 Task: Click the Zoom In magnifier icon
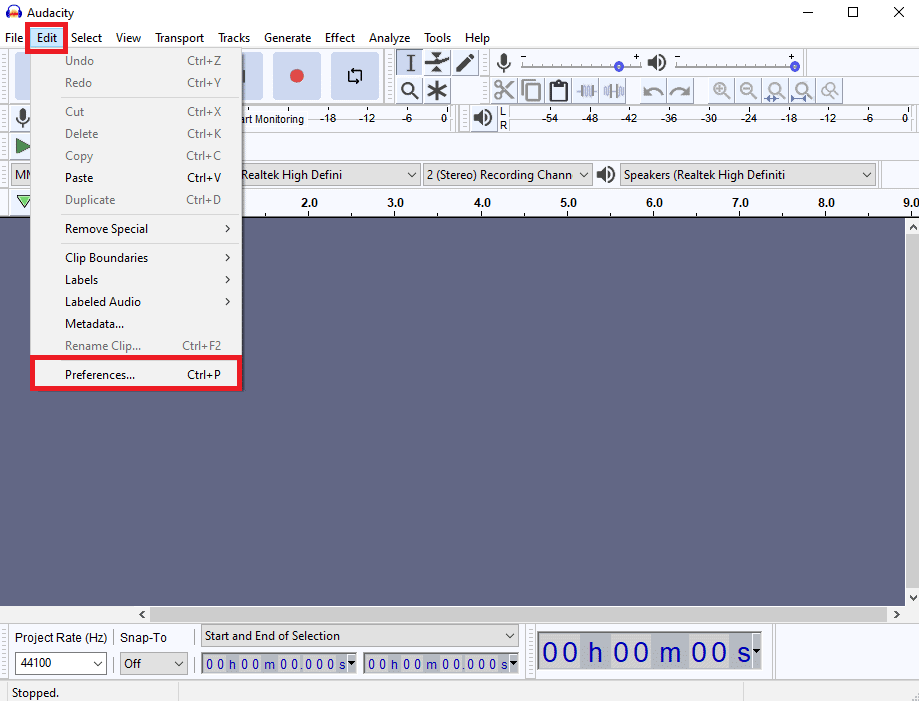pyautogui.click(x=722, y=90)
